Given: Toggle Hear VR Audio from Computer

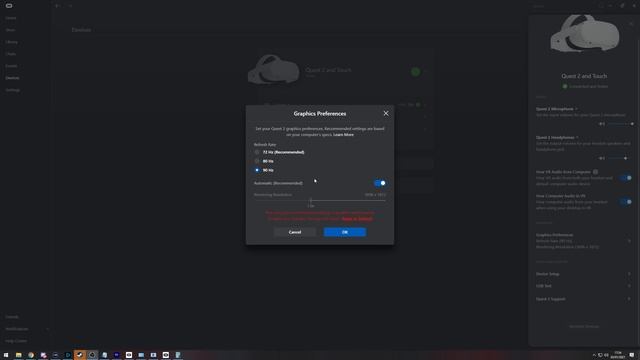Looking at the screenshot, I should pyautogui.click(x=626, y=178).
